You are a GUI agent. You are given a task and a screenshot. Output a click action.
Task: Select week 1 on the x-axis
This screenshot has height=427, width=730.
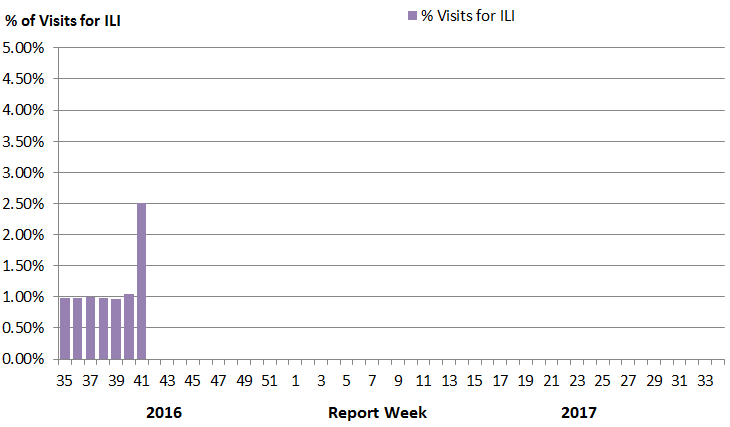296,380
